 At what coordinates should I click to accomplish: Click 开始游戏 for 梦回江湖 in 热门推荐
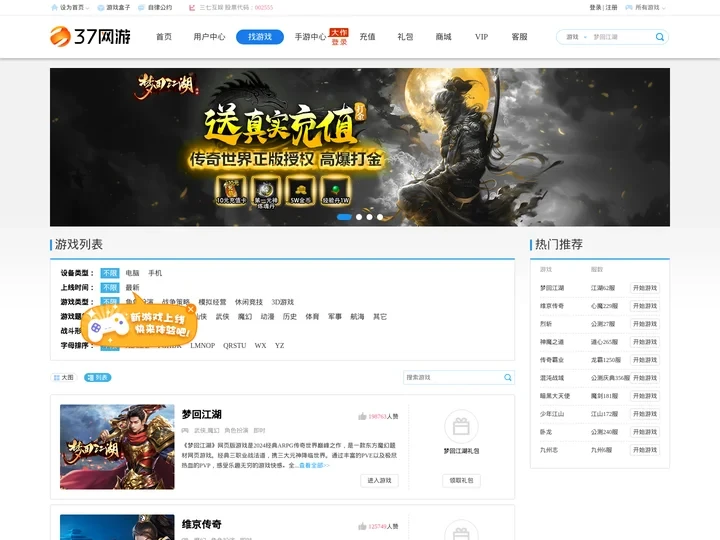(x=645, y=288)
